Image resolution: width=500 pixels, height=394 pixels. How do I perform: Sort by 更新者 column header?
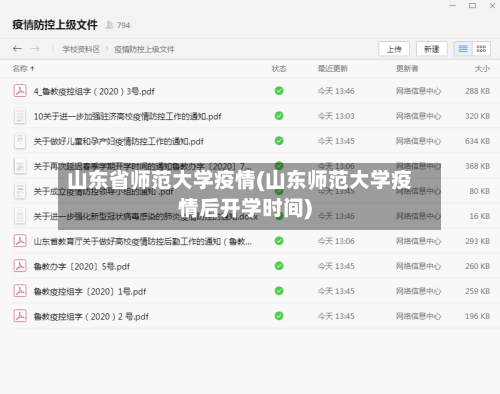(407, 69)
